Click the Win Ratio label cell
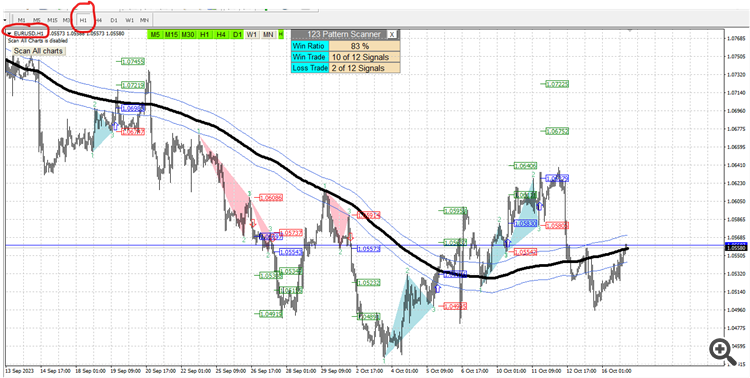750x378 pixels. point(310,46)
